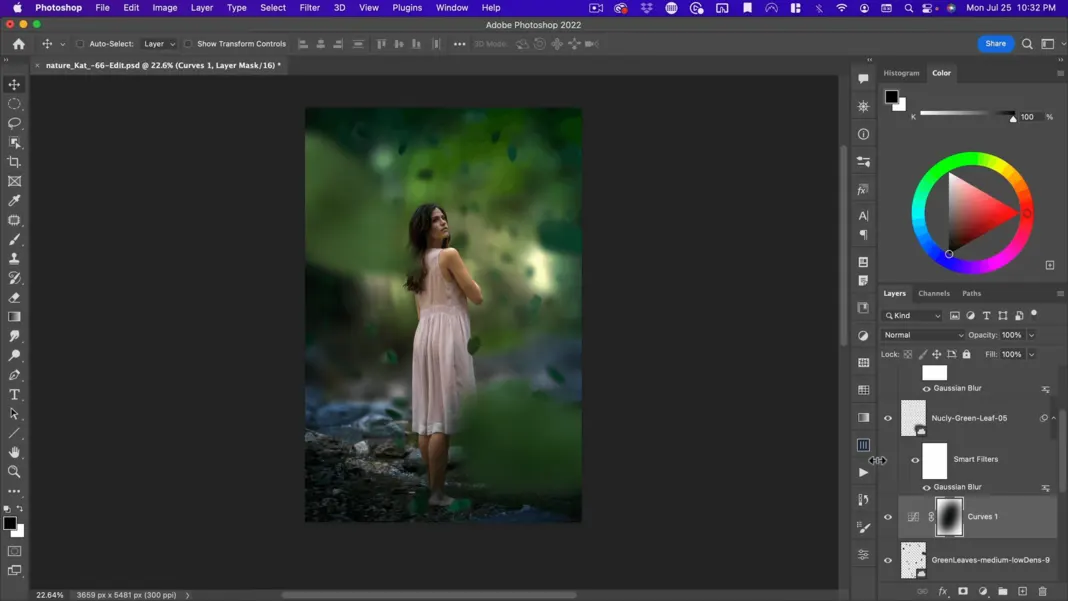Image resolution: width=1068 pixels, height=601 pixels.
Task: Enable the Auto-Select checkbox
Action: tap(80, 44)
